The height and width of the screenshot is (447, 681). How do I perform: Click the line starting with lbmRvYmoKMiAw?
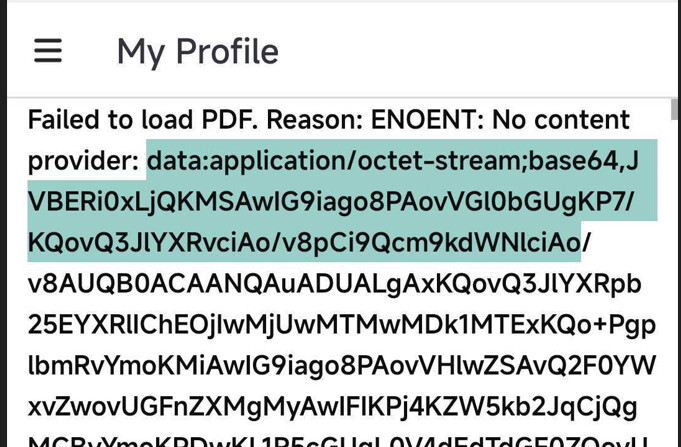pyautogui.click(x=342, y=366)
